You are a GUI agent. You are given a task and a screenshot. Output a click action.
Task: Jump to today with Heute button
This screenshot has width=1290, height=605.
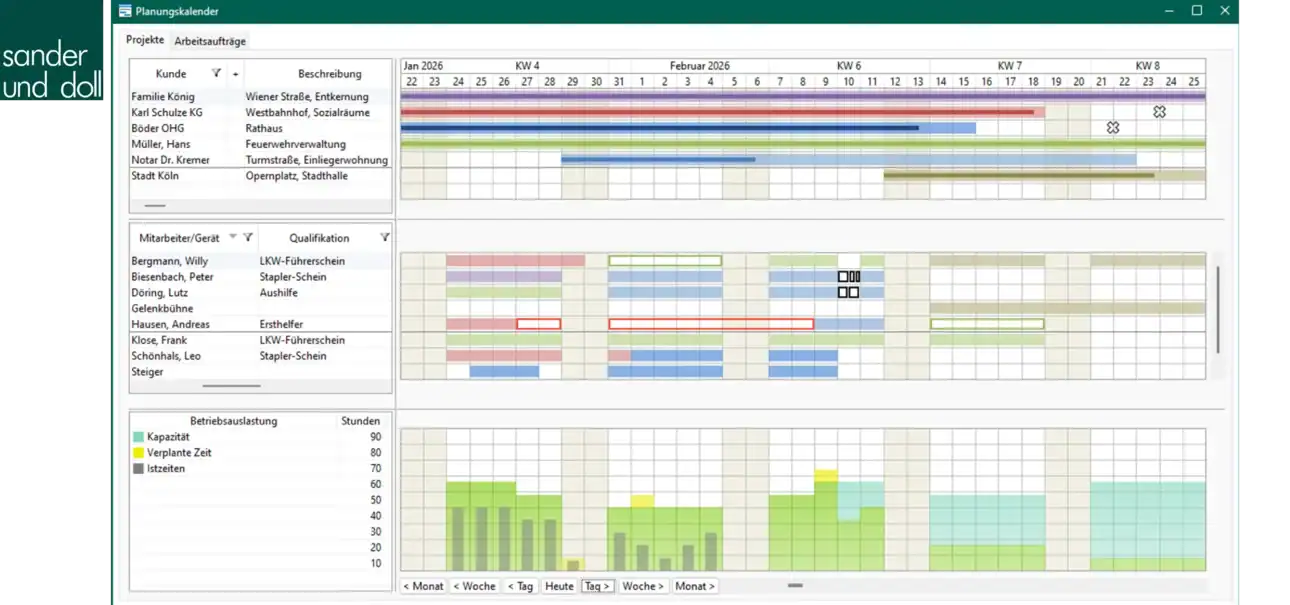(560, 586)
